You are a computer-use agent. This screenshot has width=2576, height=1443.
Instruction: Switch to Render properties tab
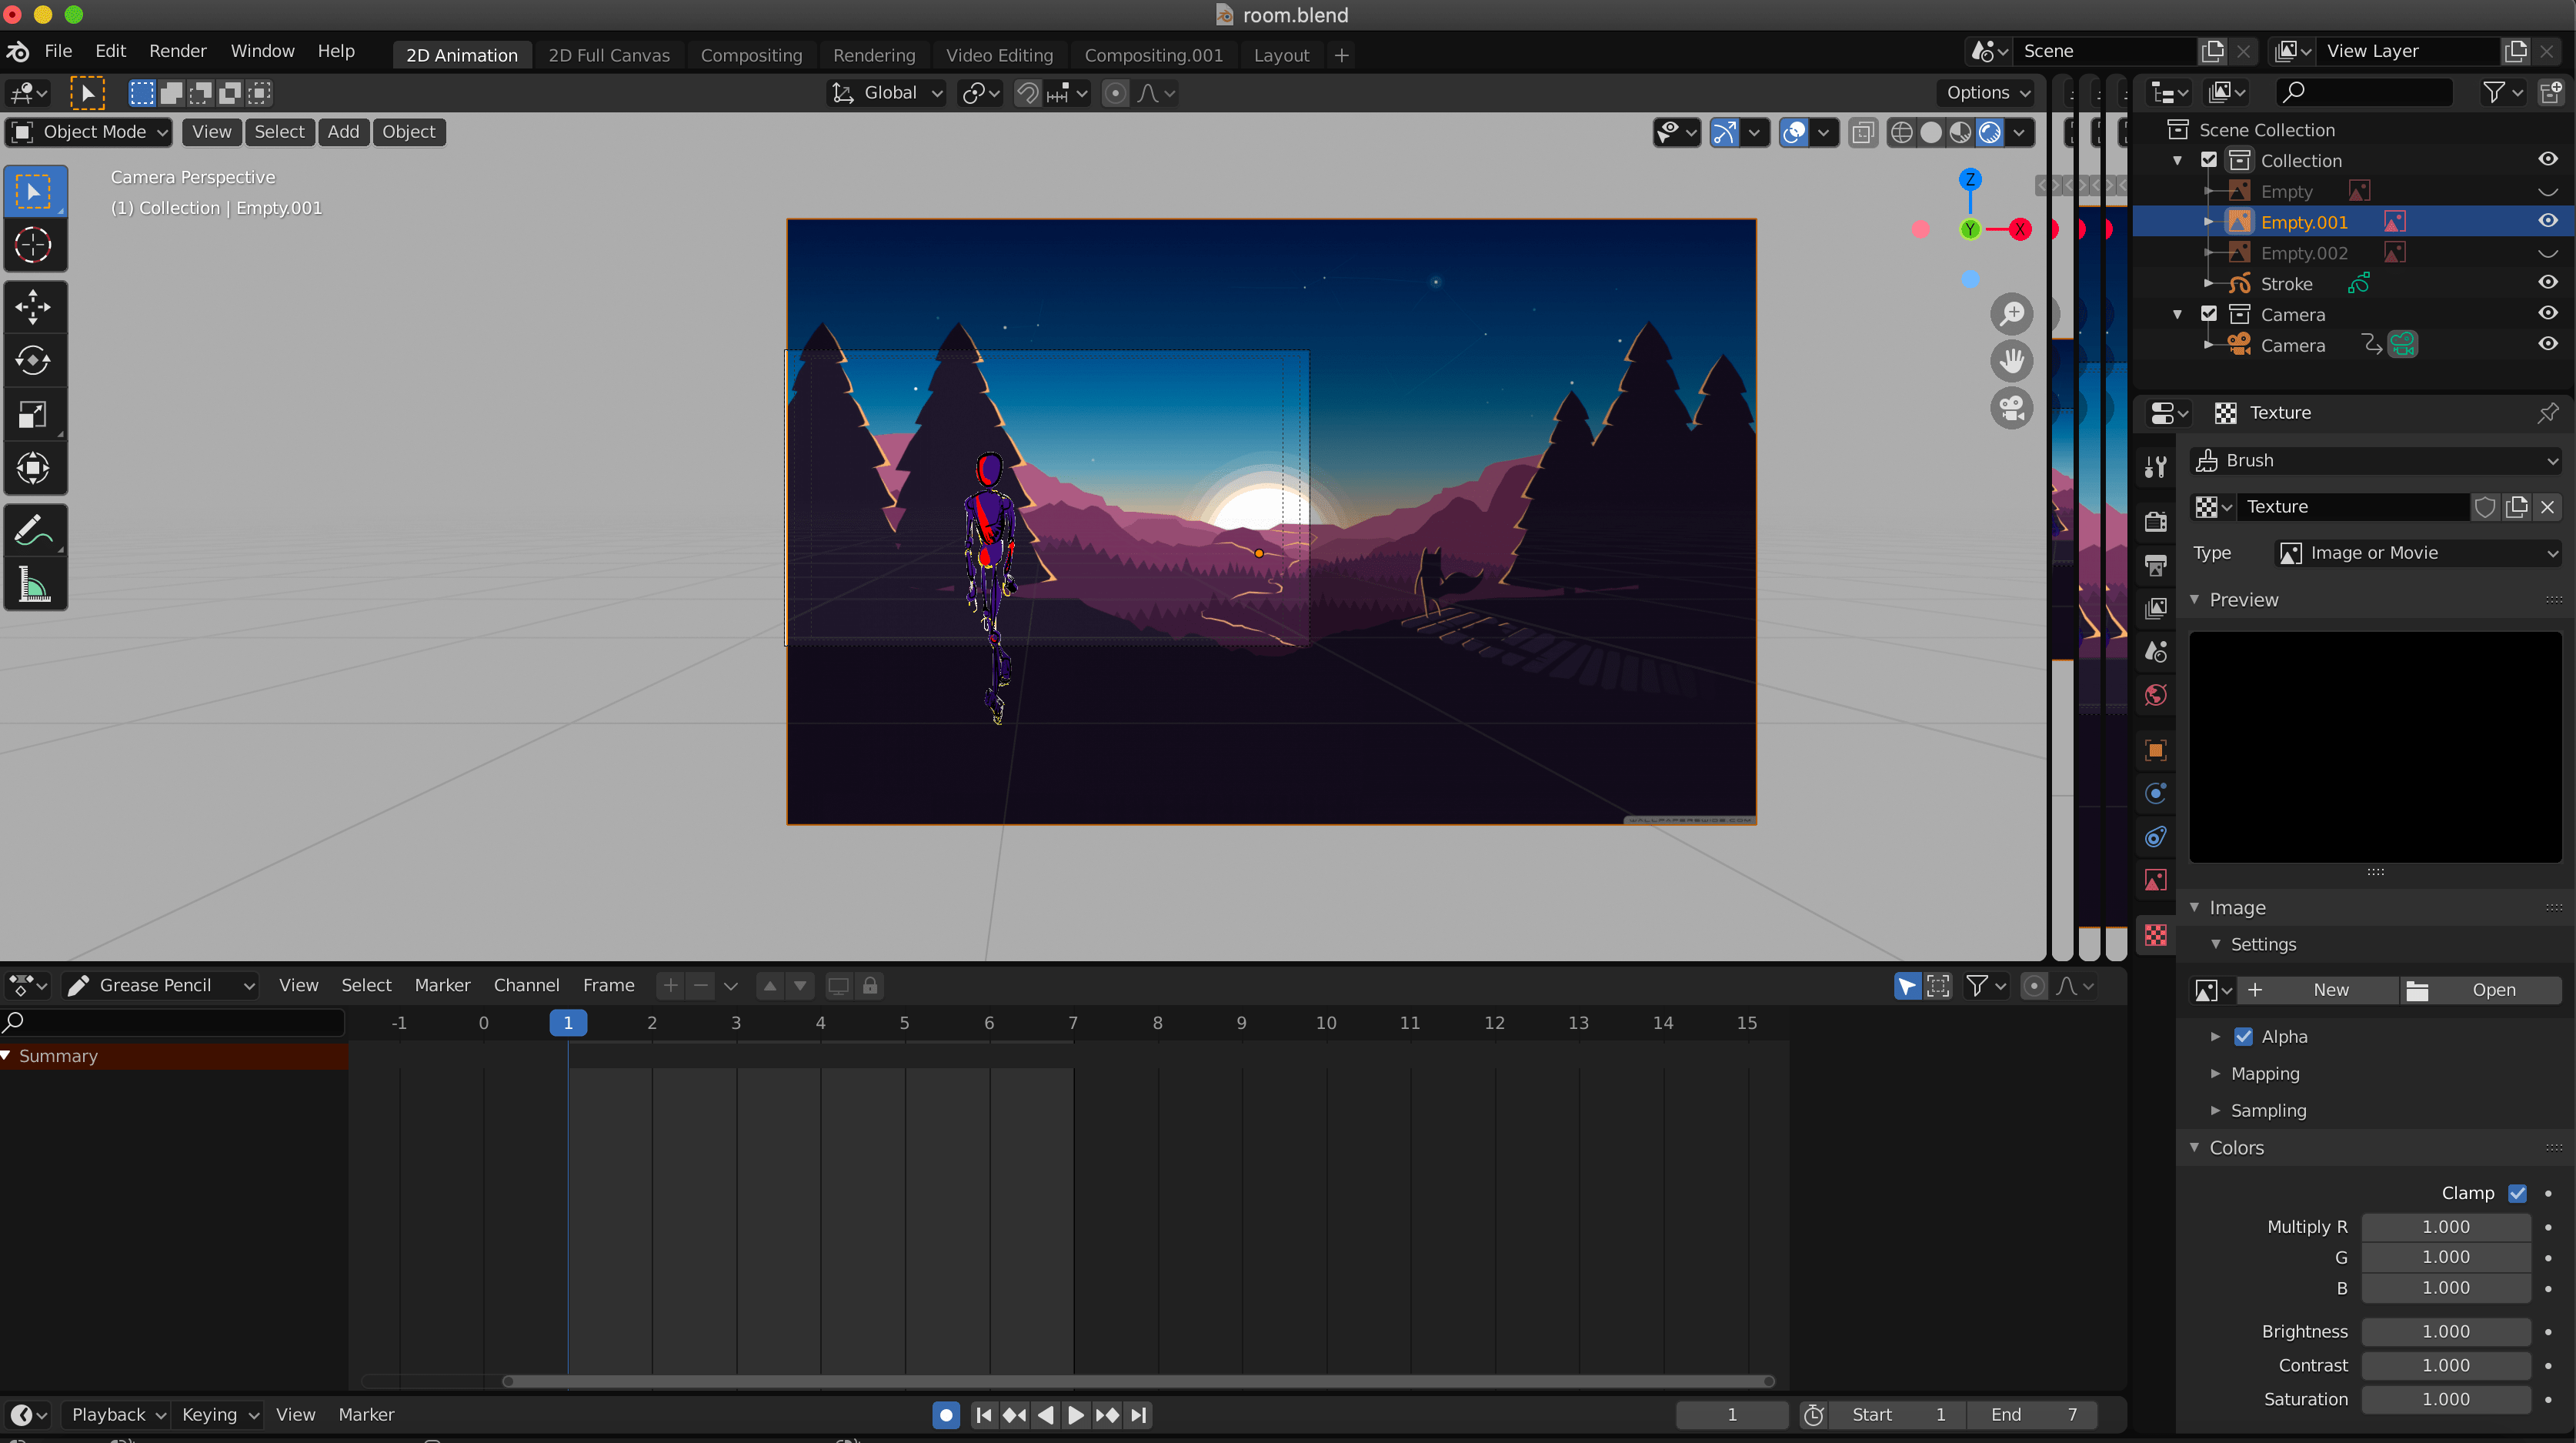point(2156,520)
